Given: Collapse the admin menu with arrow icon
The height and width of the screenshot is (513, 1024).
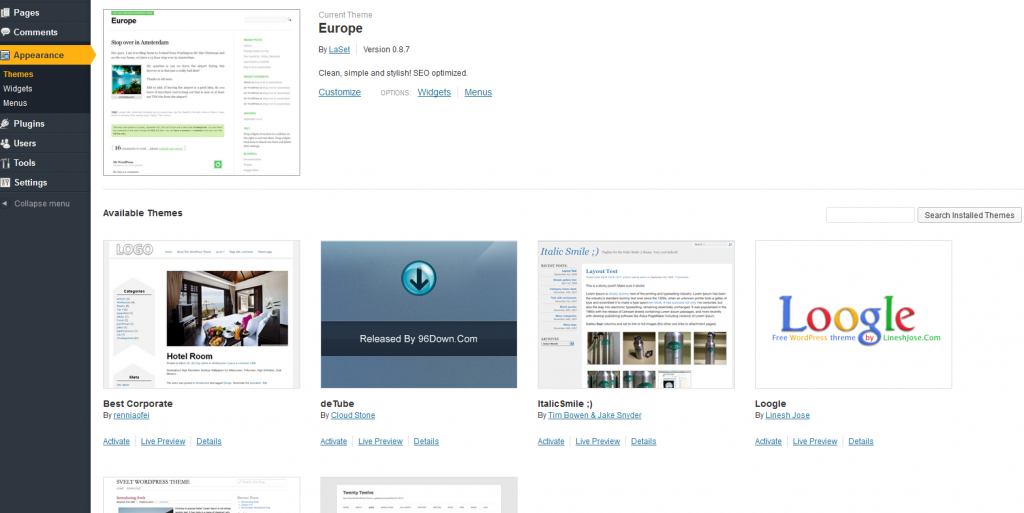Looking at the screenshot, I should point(6,204).
